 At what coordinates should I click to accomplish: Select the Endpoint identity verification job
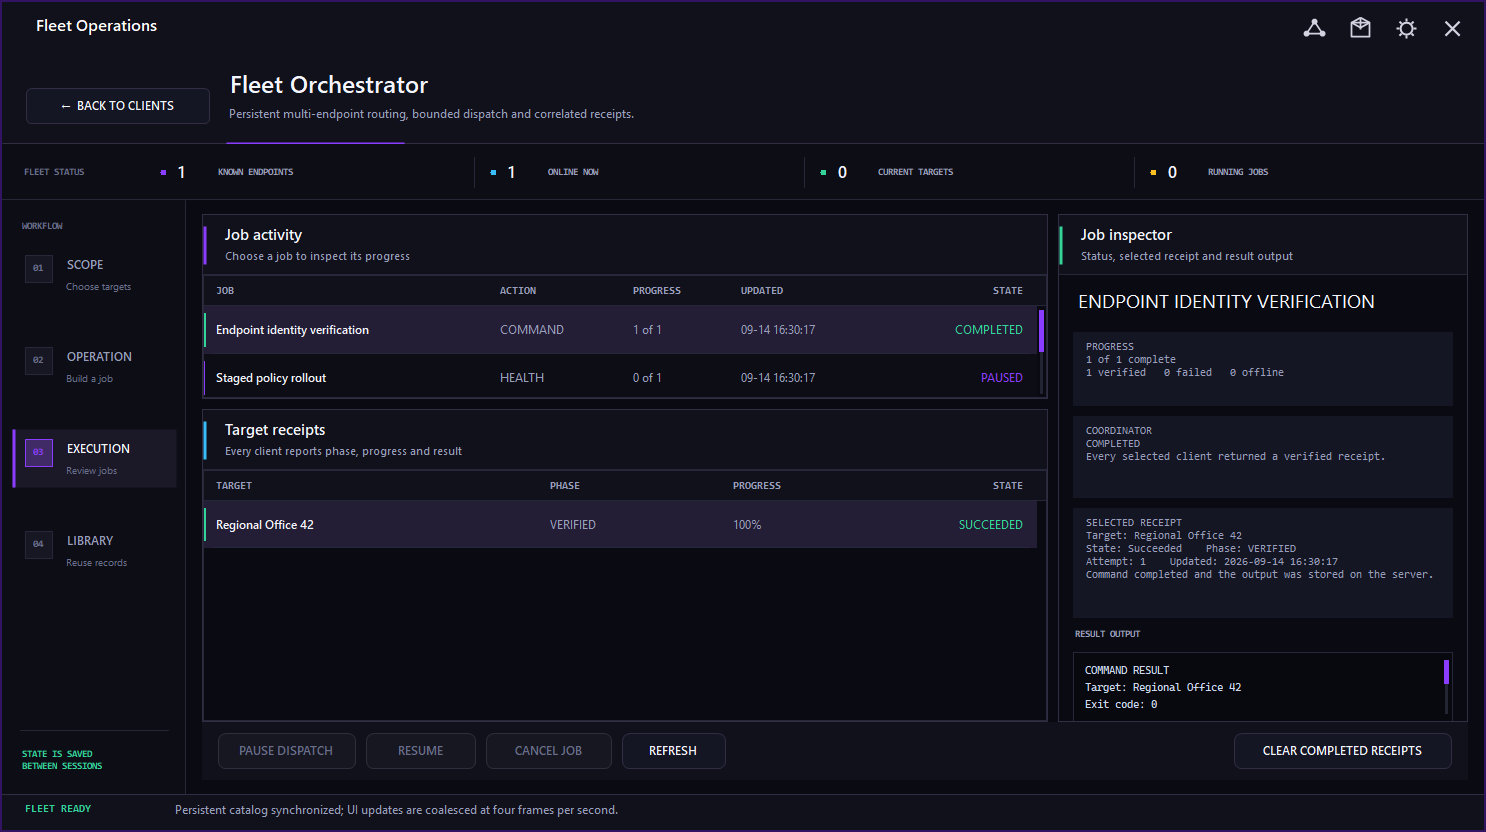621,330
